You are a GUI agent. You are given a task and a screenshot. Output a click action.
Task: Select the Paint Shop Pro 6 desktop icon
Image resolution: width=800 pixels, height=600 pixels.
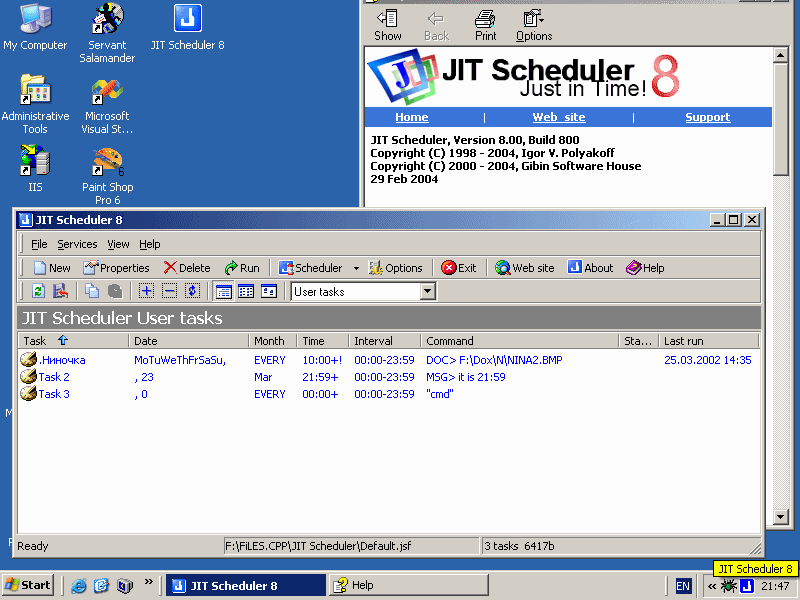(x=108, y=176)
